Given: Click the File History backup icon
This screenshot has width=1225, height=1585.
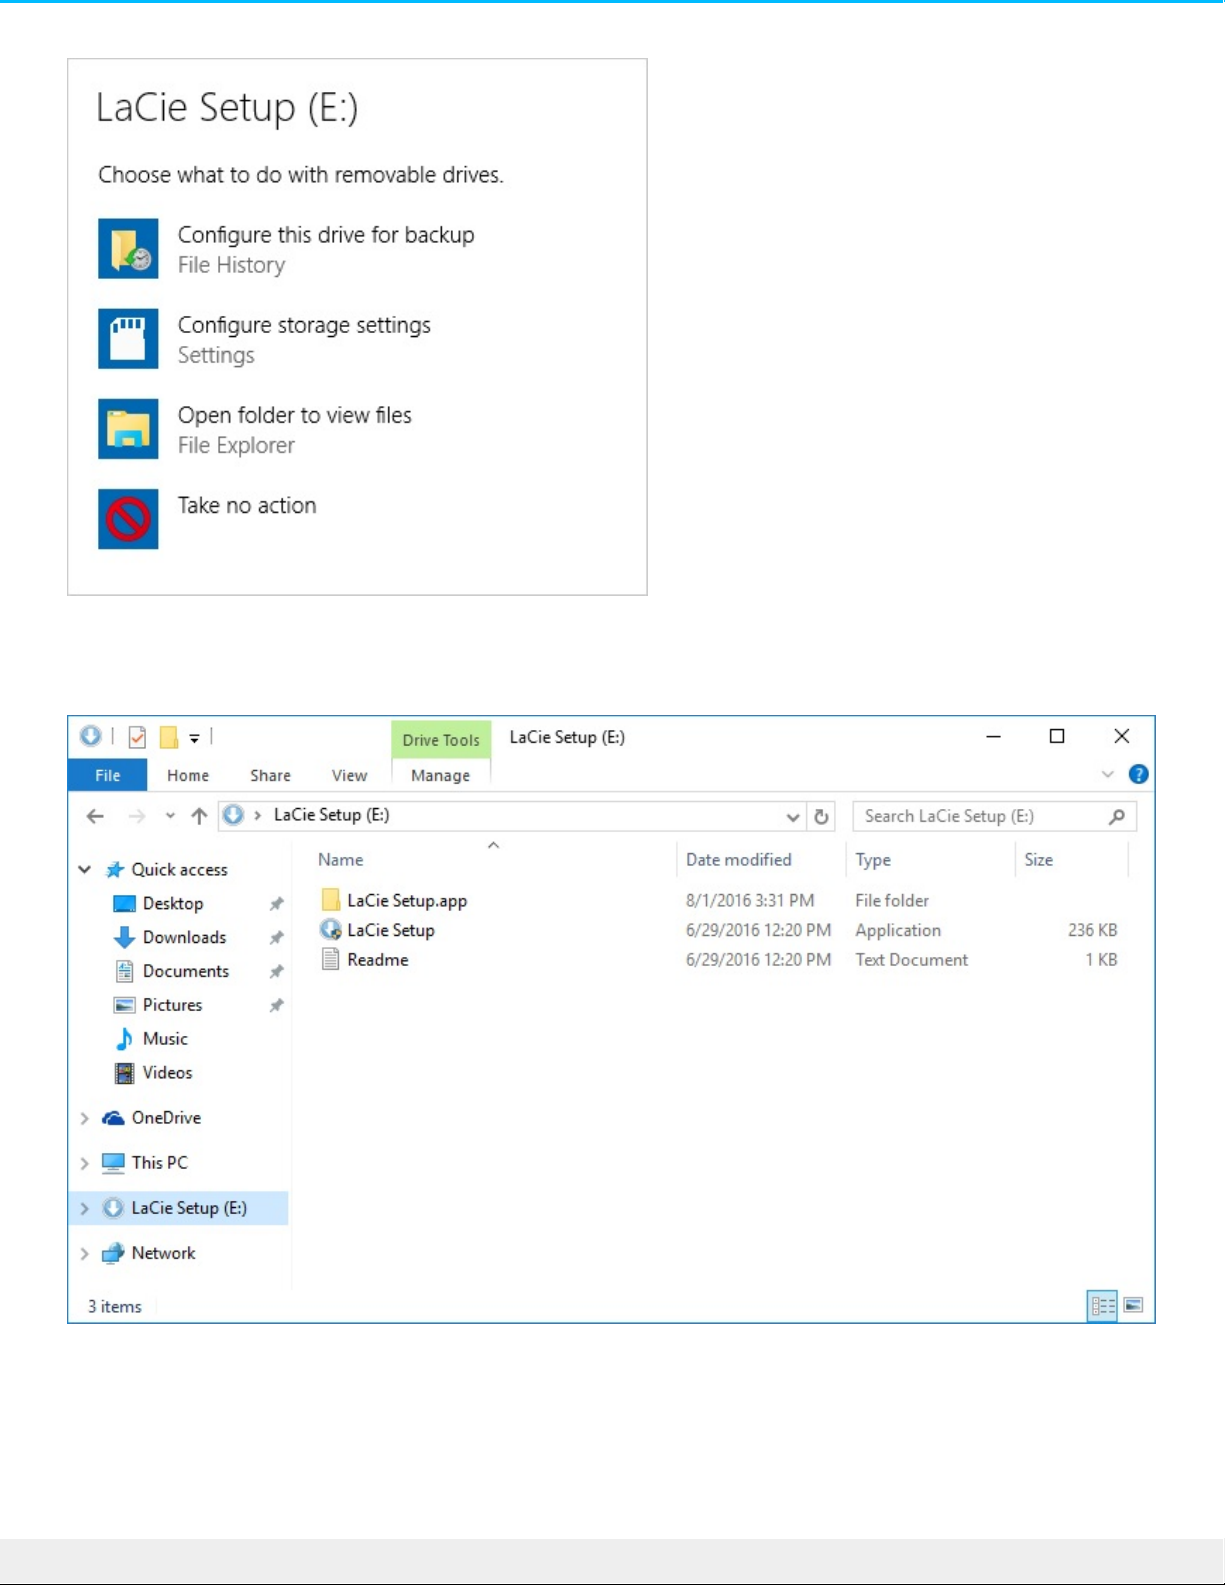Looking at the screenshot, I should [128, 248].
